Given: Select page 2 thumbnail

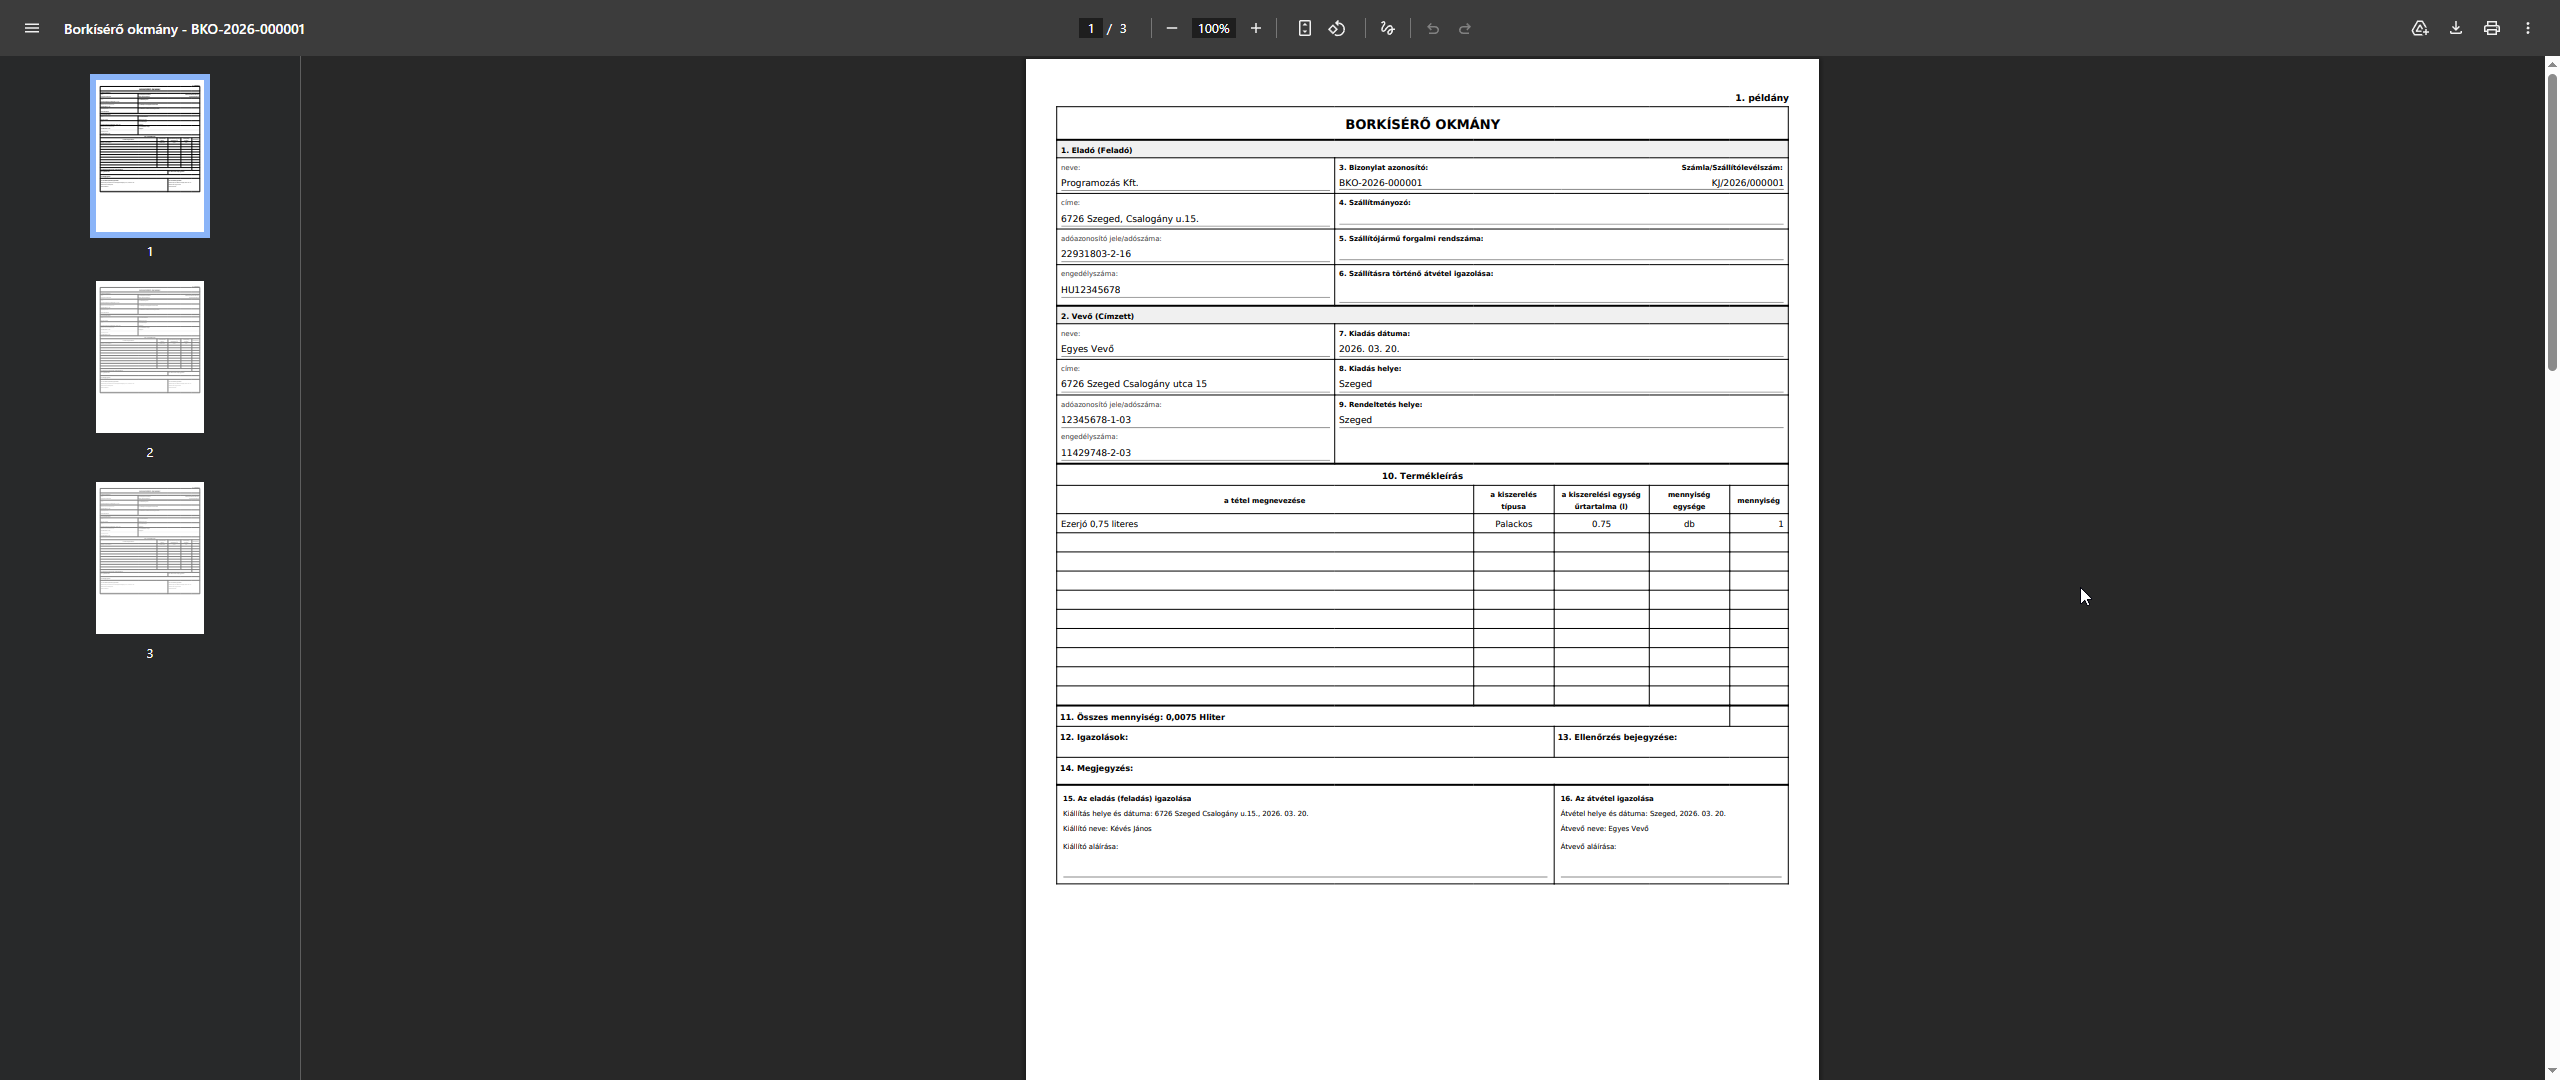Looking at the screenshot, I should coord(150,357).
